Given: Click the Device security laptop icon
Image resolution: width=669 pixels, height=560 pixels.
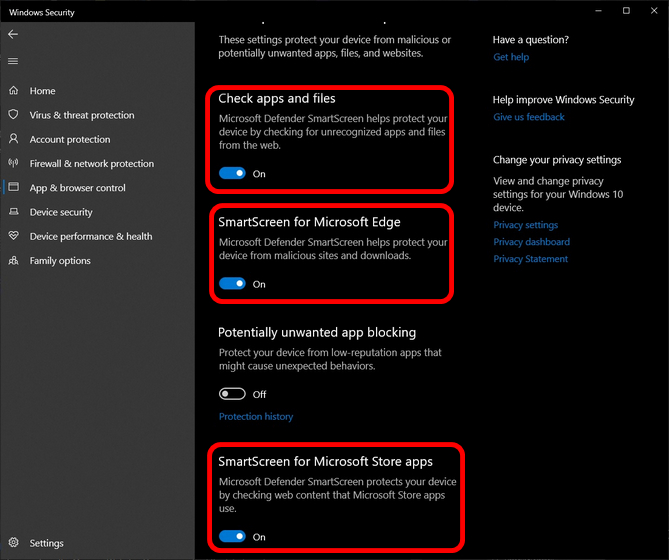Looking at the screenshot, I should tap(14, 212).
